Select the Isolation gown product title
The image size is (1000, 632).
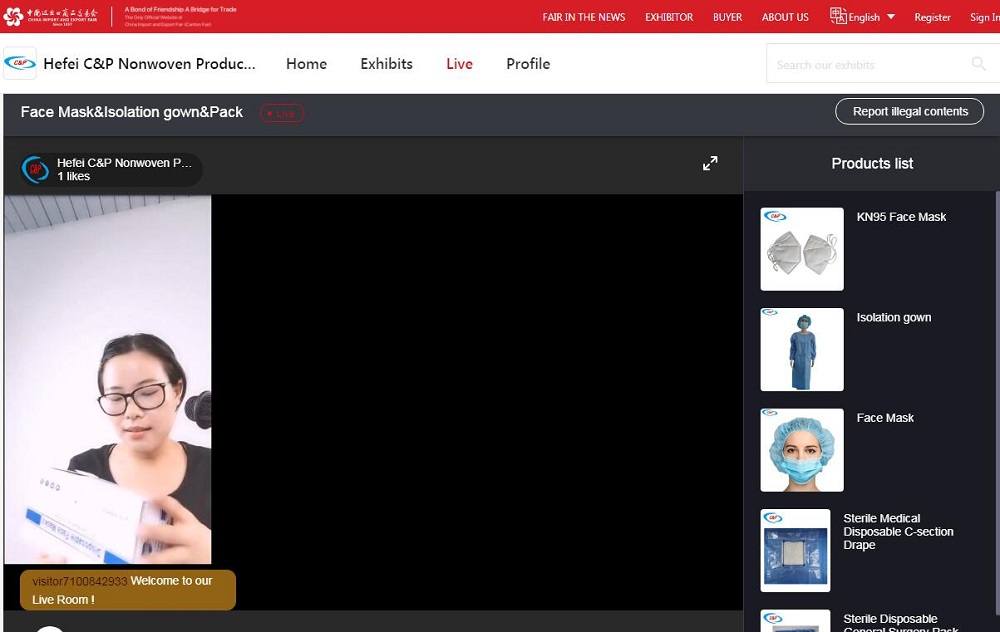point(893,318)
